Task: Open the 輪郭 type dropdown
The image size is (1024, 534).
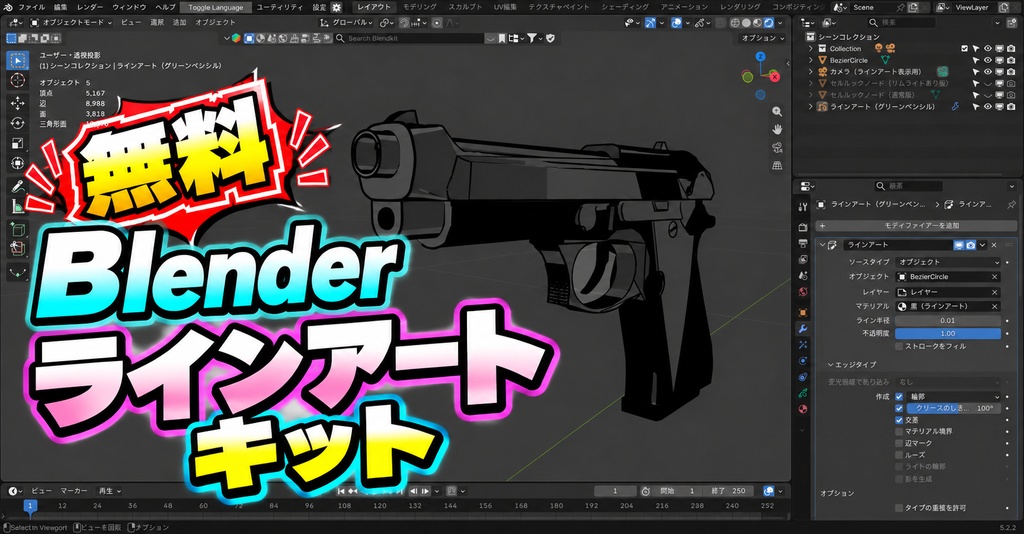Action: tap(953, 396)
